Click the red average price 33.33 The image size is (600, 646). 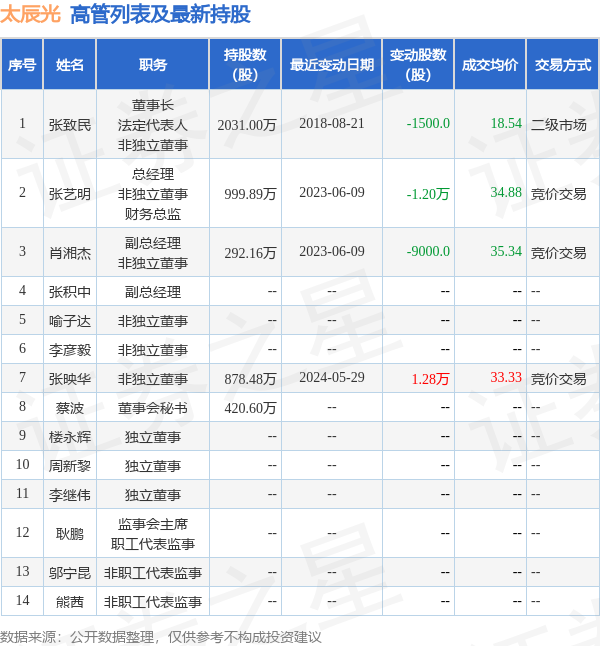click(506, 377)
